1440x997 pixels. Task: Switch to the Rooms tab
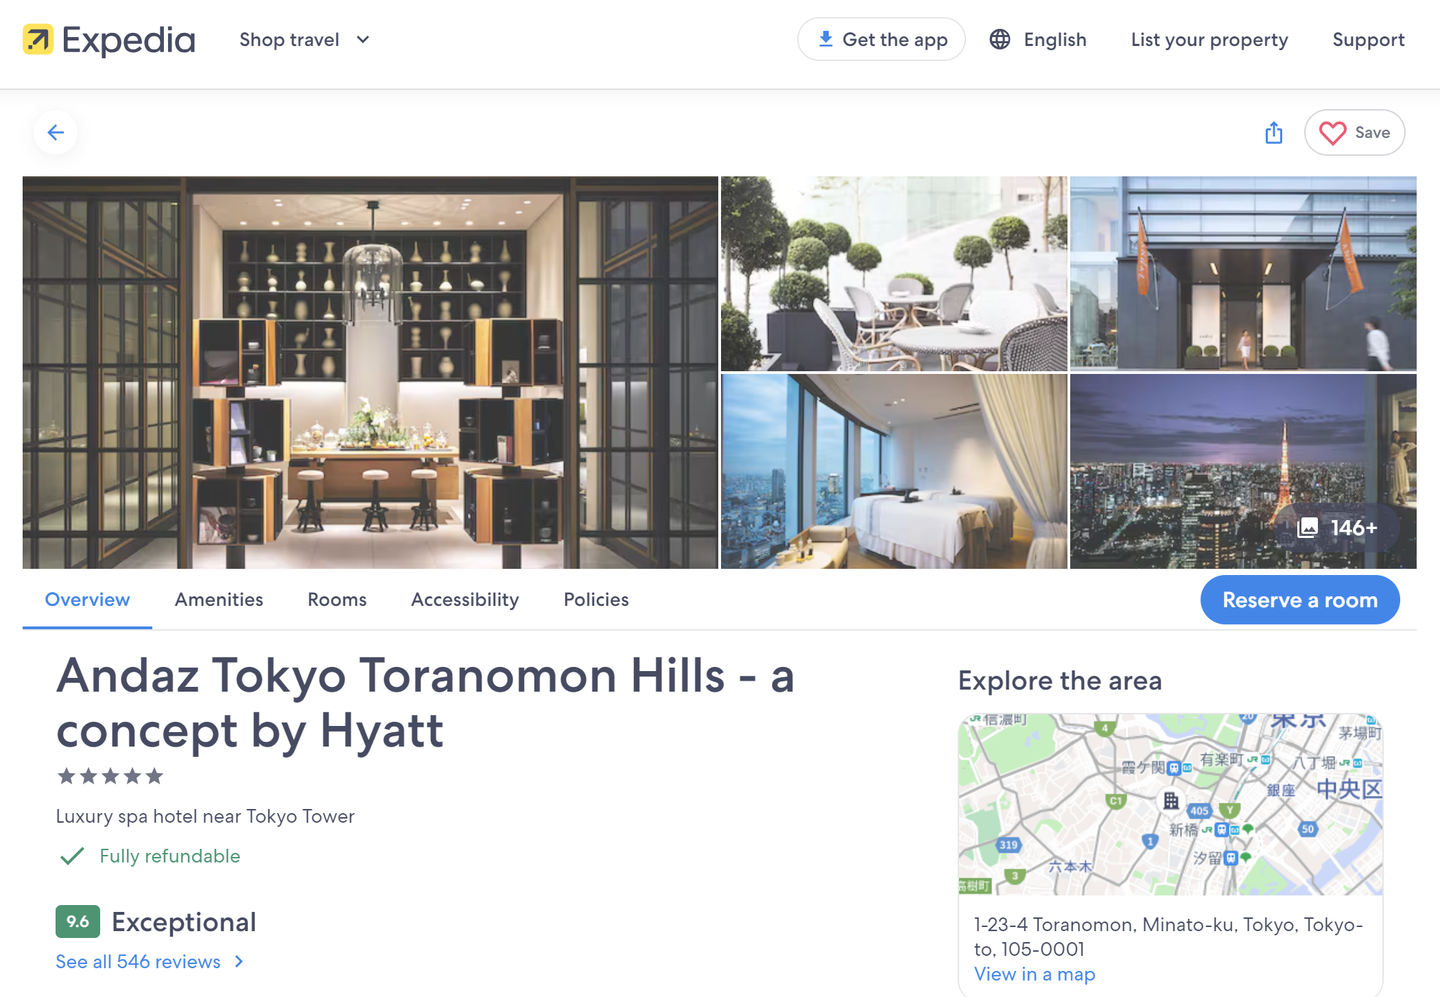337,600
